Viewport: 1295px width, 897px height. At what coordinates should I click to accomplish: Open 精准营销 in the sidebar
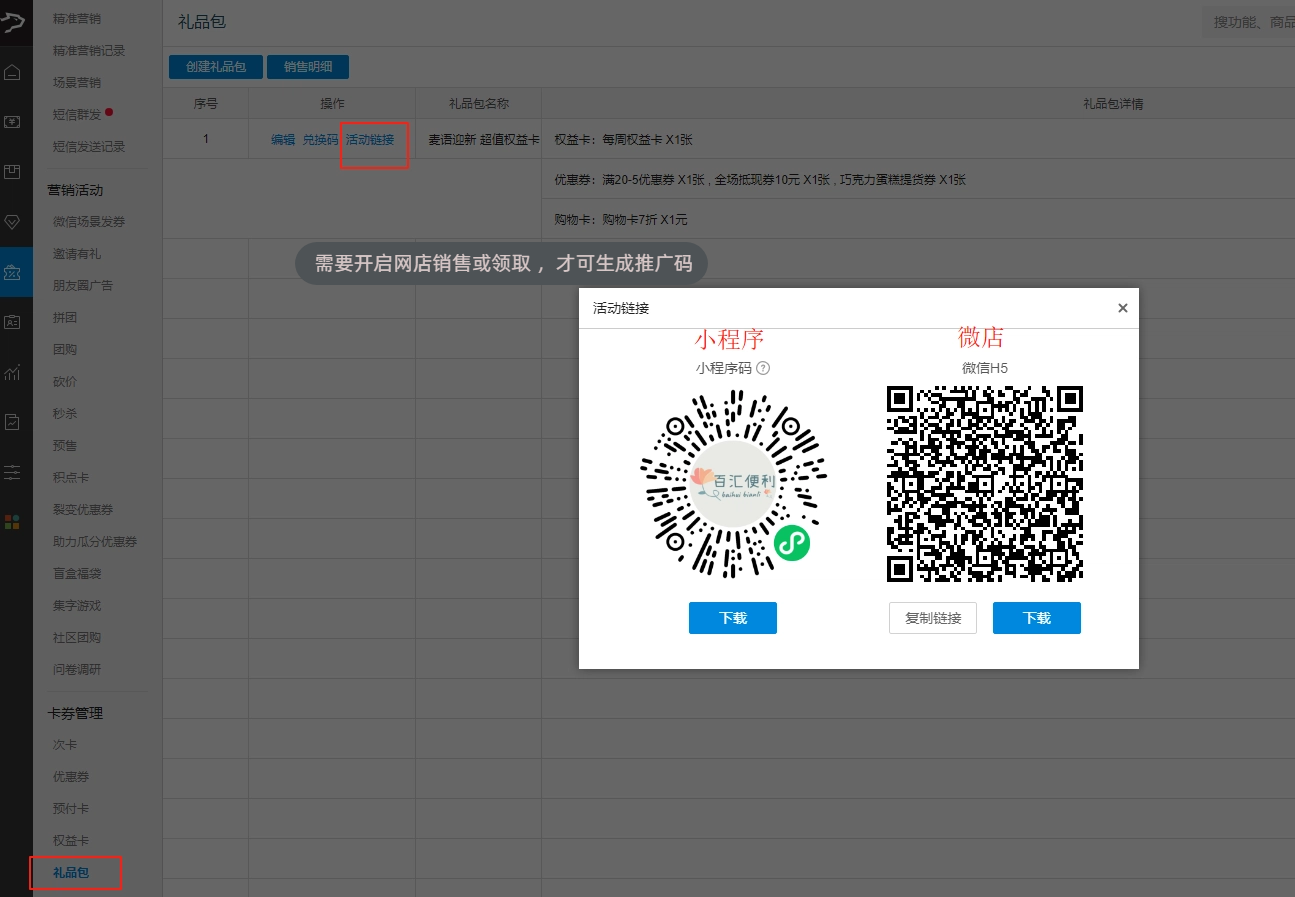(x=77, y=18)
